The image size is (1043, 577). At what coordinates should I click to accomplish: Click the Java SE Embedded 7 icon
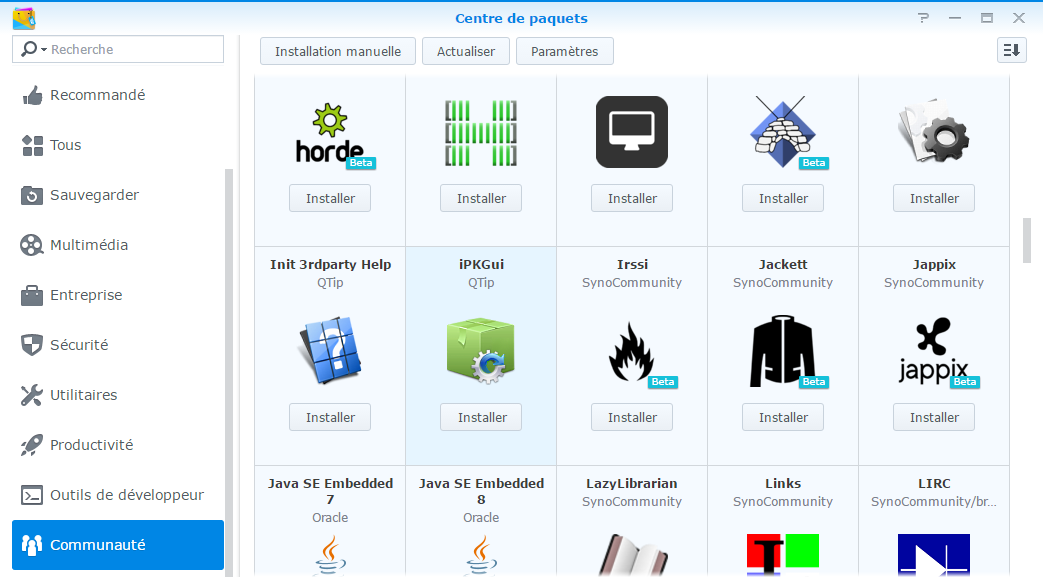(330, 556)
